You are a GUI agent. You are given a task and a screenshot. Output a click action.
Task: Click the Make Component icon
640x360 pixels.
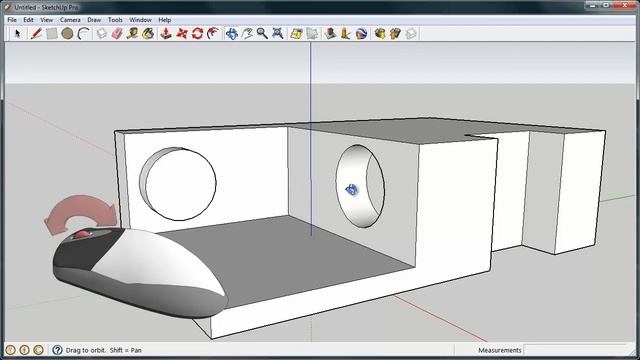(x=102, y=33)
